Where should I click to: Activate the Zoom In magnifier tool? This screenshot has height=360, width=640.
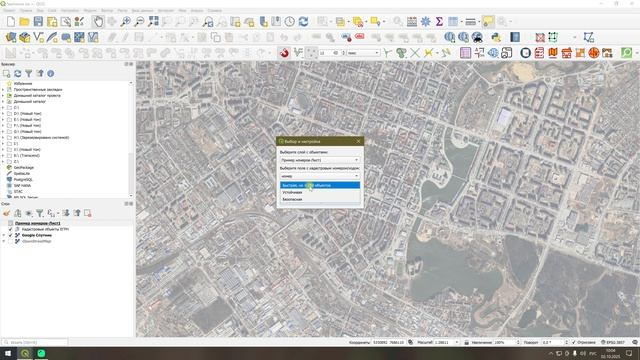tap(126, 22)
